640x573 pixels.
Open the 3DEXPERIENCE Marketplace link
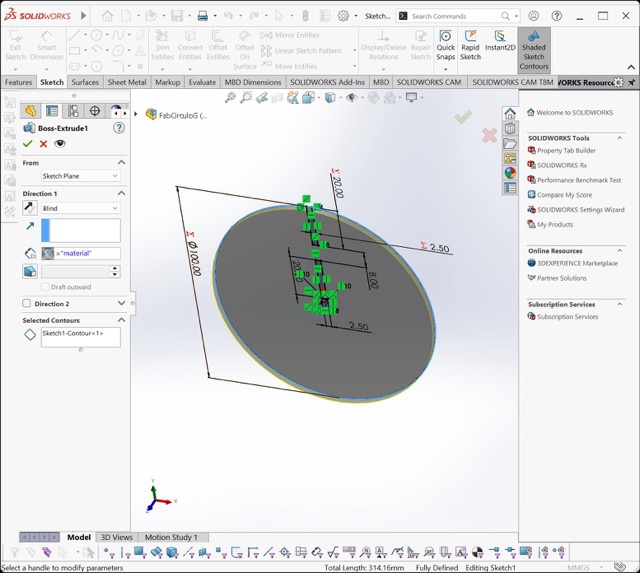[x=577, y=263]
